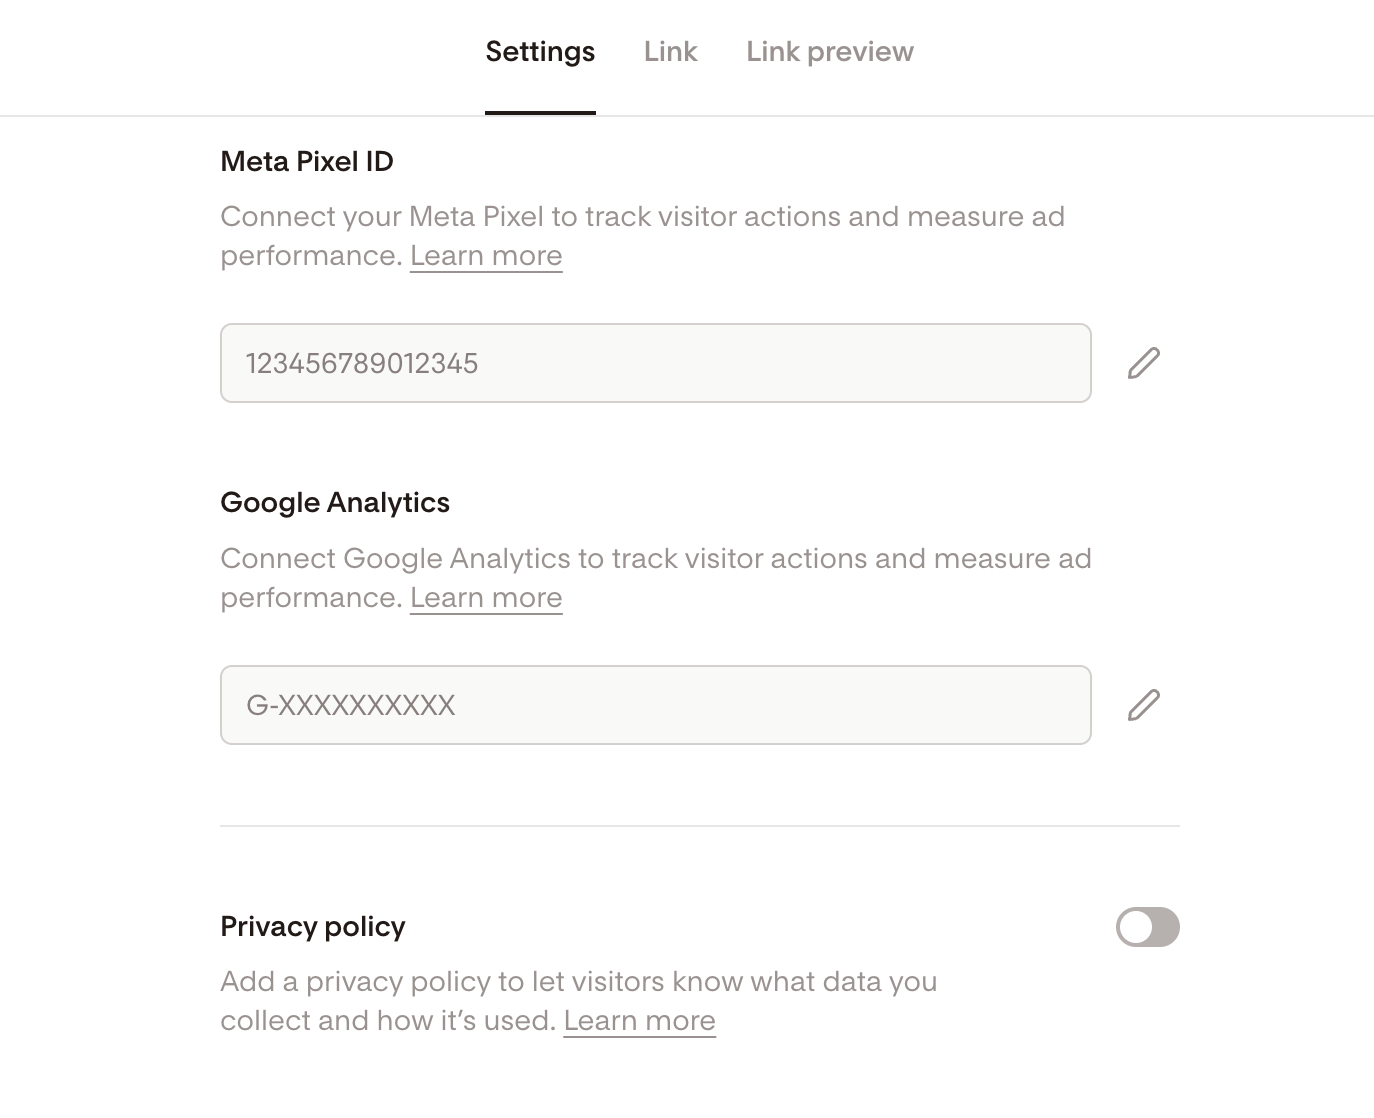Go to the Link preview tab
Screen dimensions: 1374x1118
coord(829,52)
